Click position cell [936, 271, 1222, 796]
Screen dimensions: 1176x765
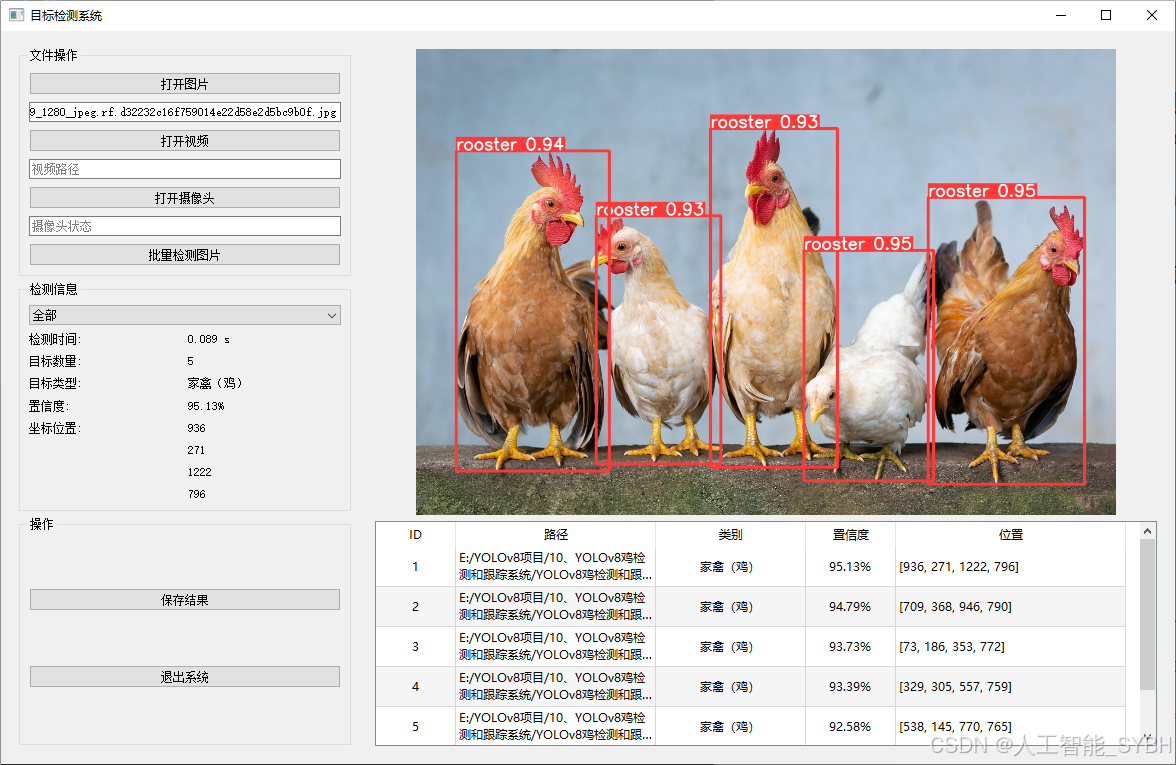[1010, 566]
